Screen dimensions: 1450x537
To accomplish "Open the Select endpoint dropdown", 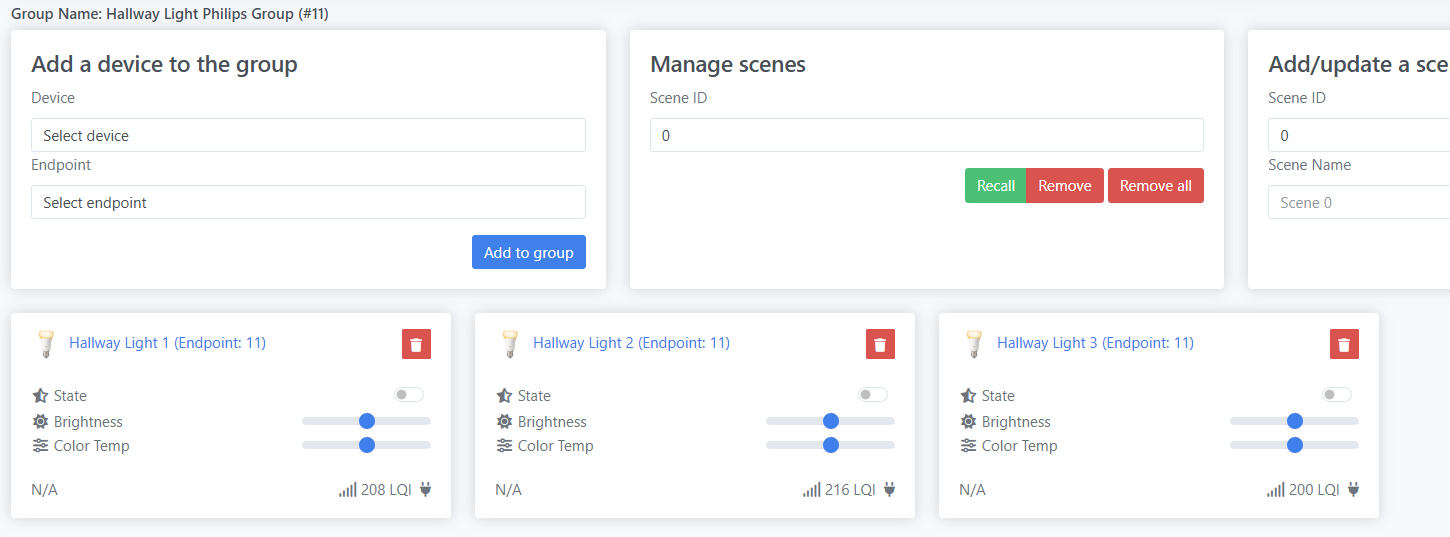I will point(308,202).
